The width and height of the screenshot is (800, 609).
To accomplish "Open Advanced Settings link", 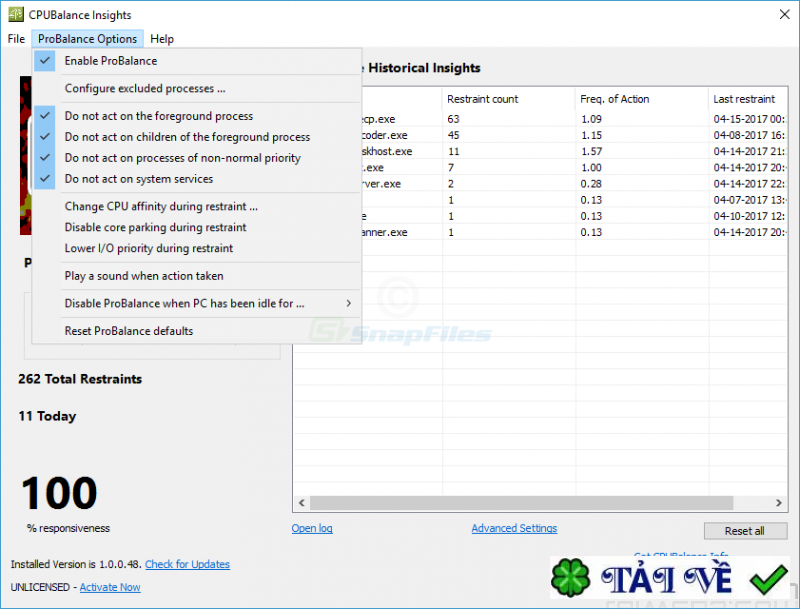I will tap(514, 528).
